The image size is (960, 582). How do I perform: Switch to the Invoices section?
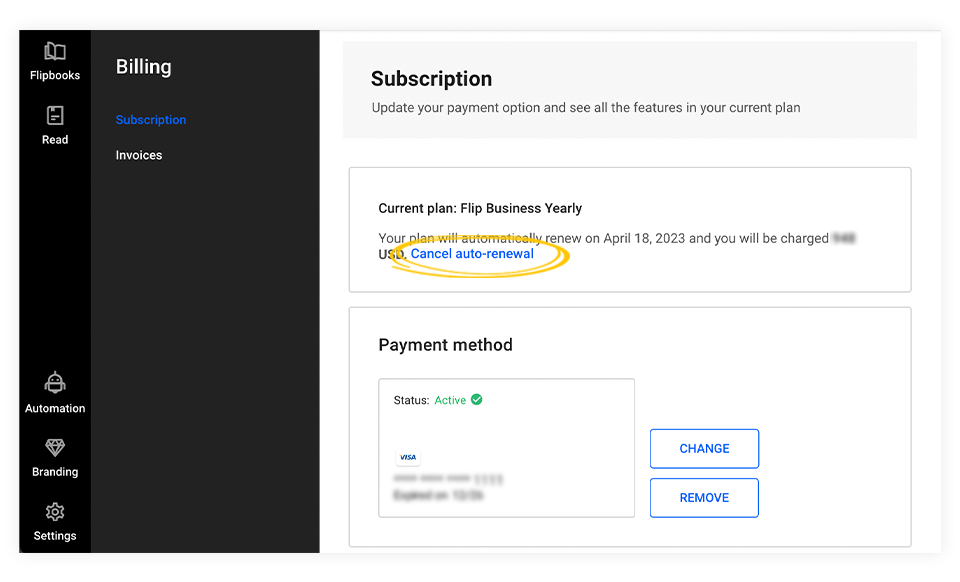[x=138, y=155]
